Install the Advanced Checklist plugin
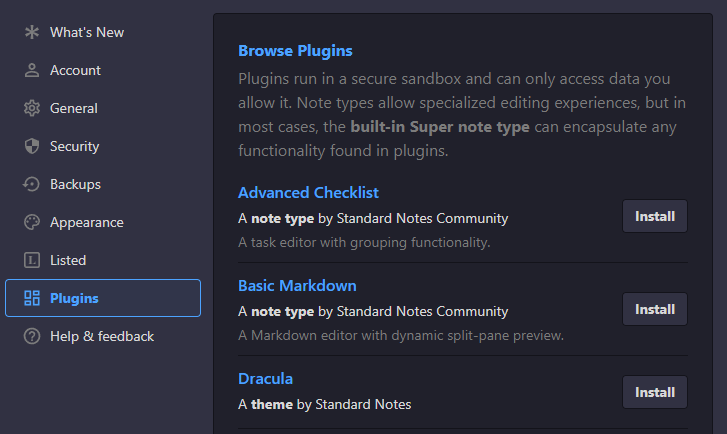 click(655, 216)
